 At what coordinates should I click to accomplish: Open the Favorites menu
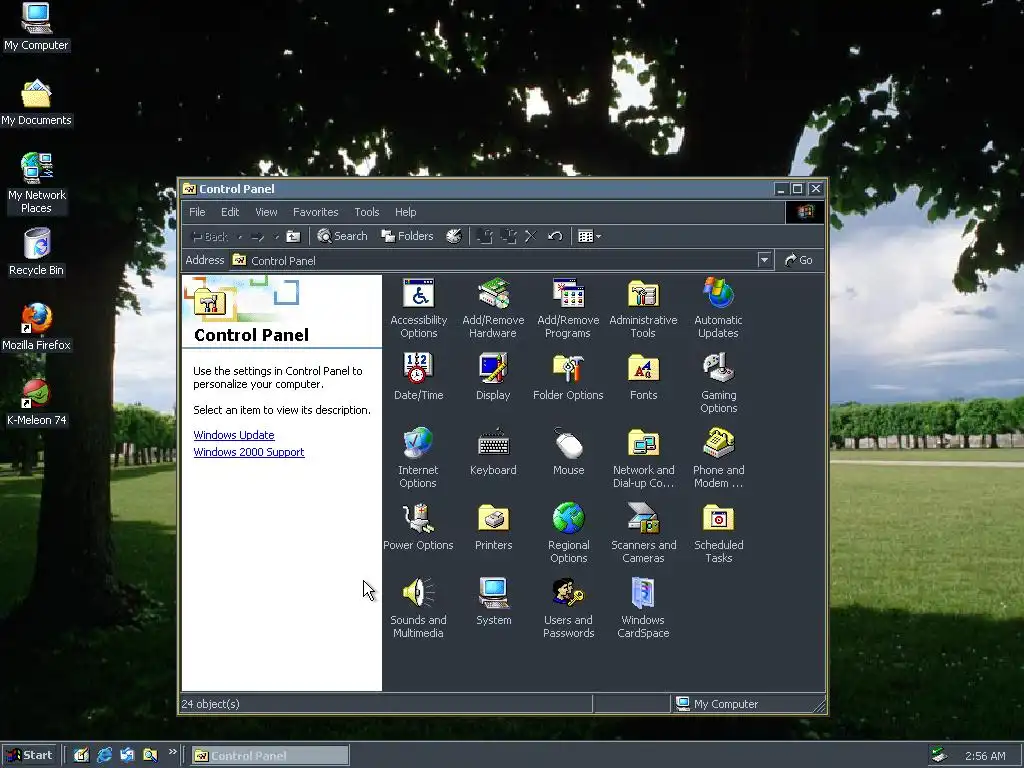(x=315, y=212)
